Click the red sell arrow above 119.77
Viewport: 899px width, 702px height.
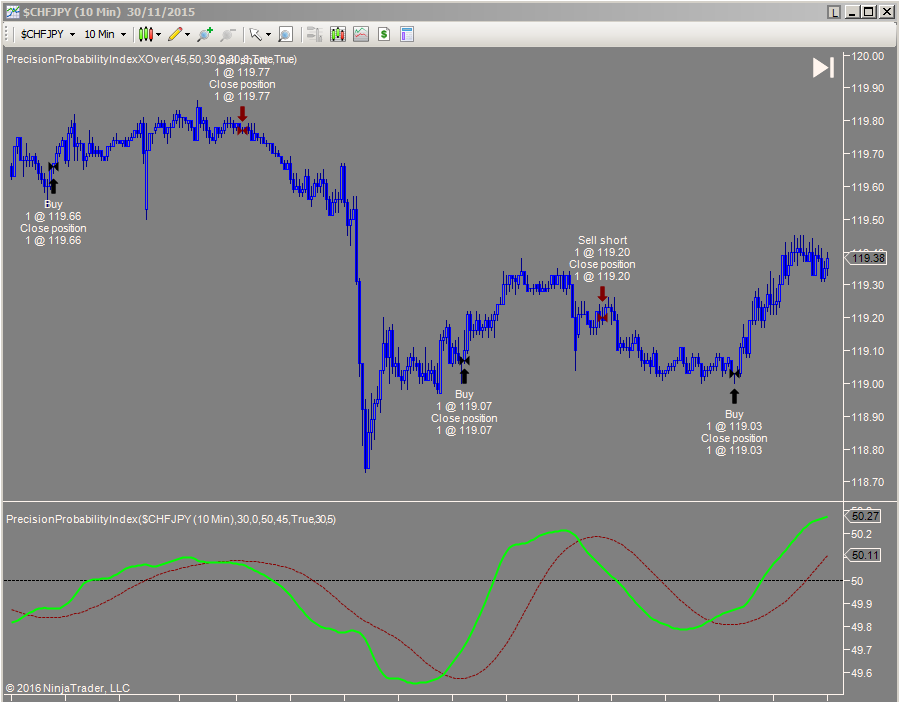242,115
